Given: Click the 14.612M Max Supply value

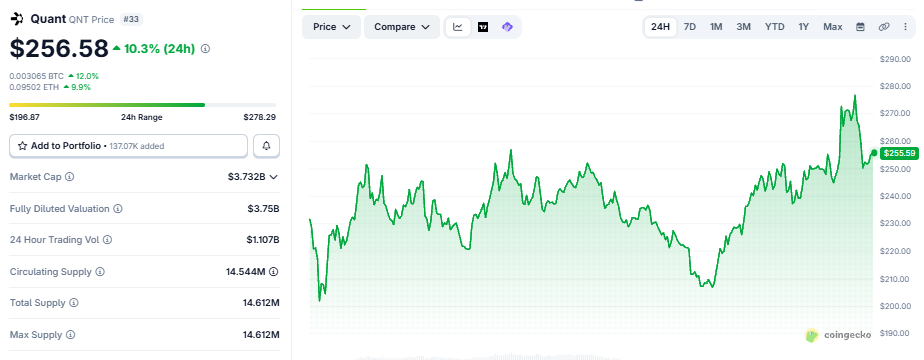Looking at the screenshot, I should pos(261,335).
